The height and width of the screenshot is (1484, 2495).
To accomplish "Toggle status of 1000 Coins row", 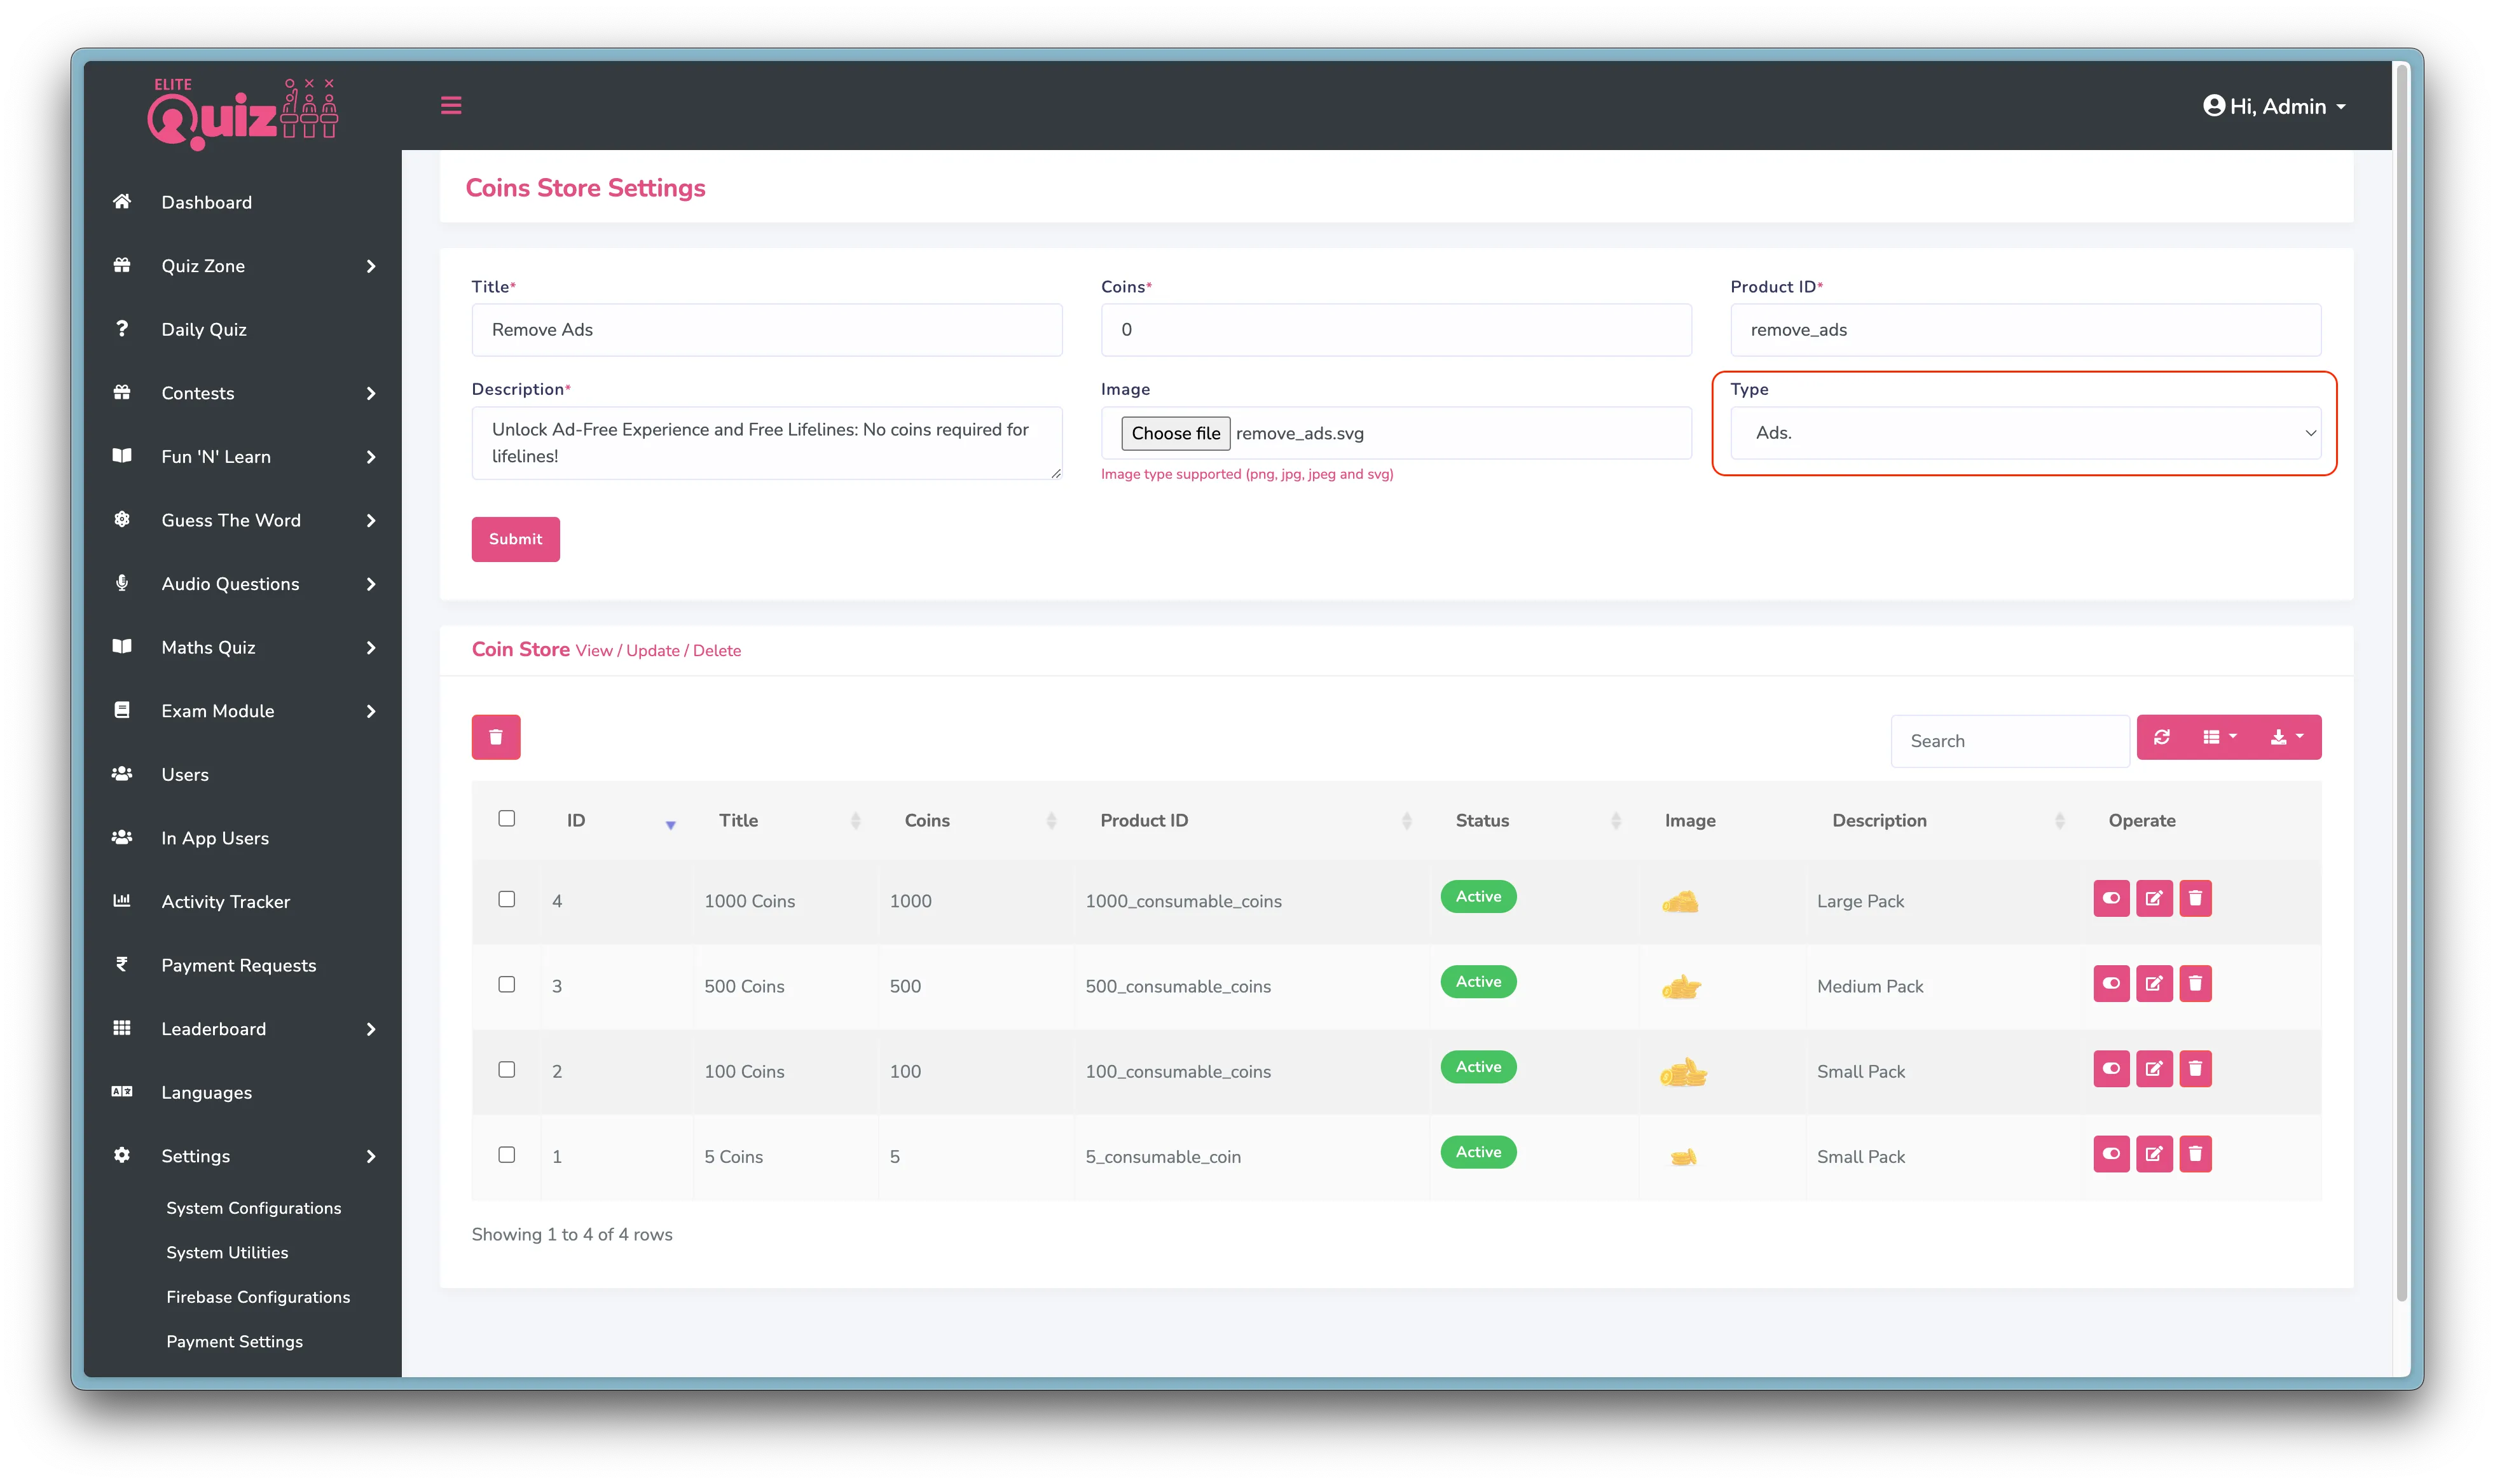I will click(2111, 898).
